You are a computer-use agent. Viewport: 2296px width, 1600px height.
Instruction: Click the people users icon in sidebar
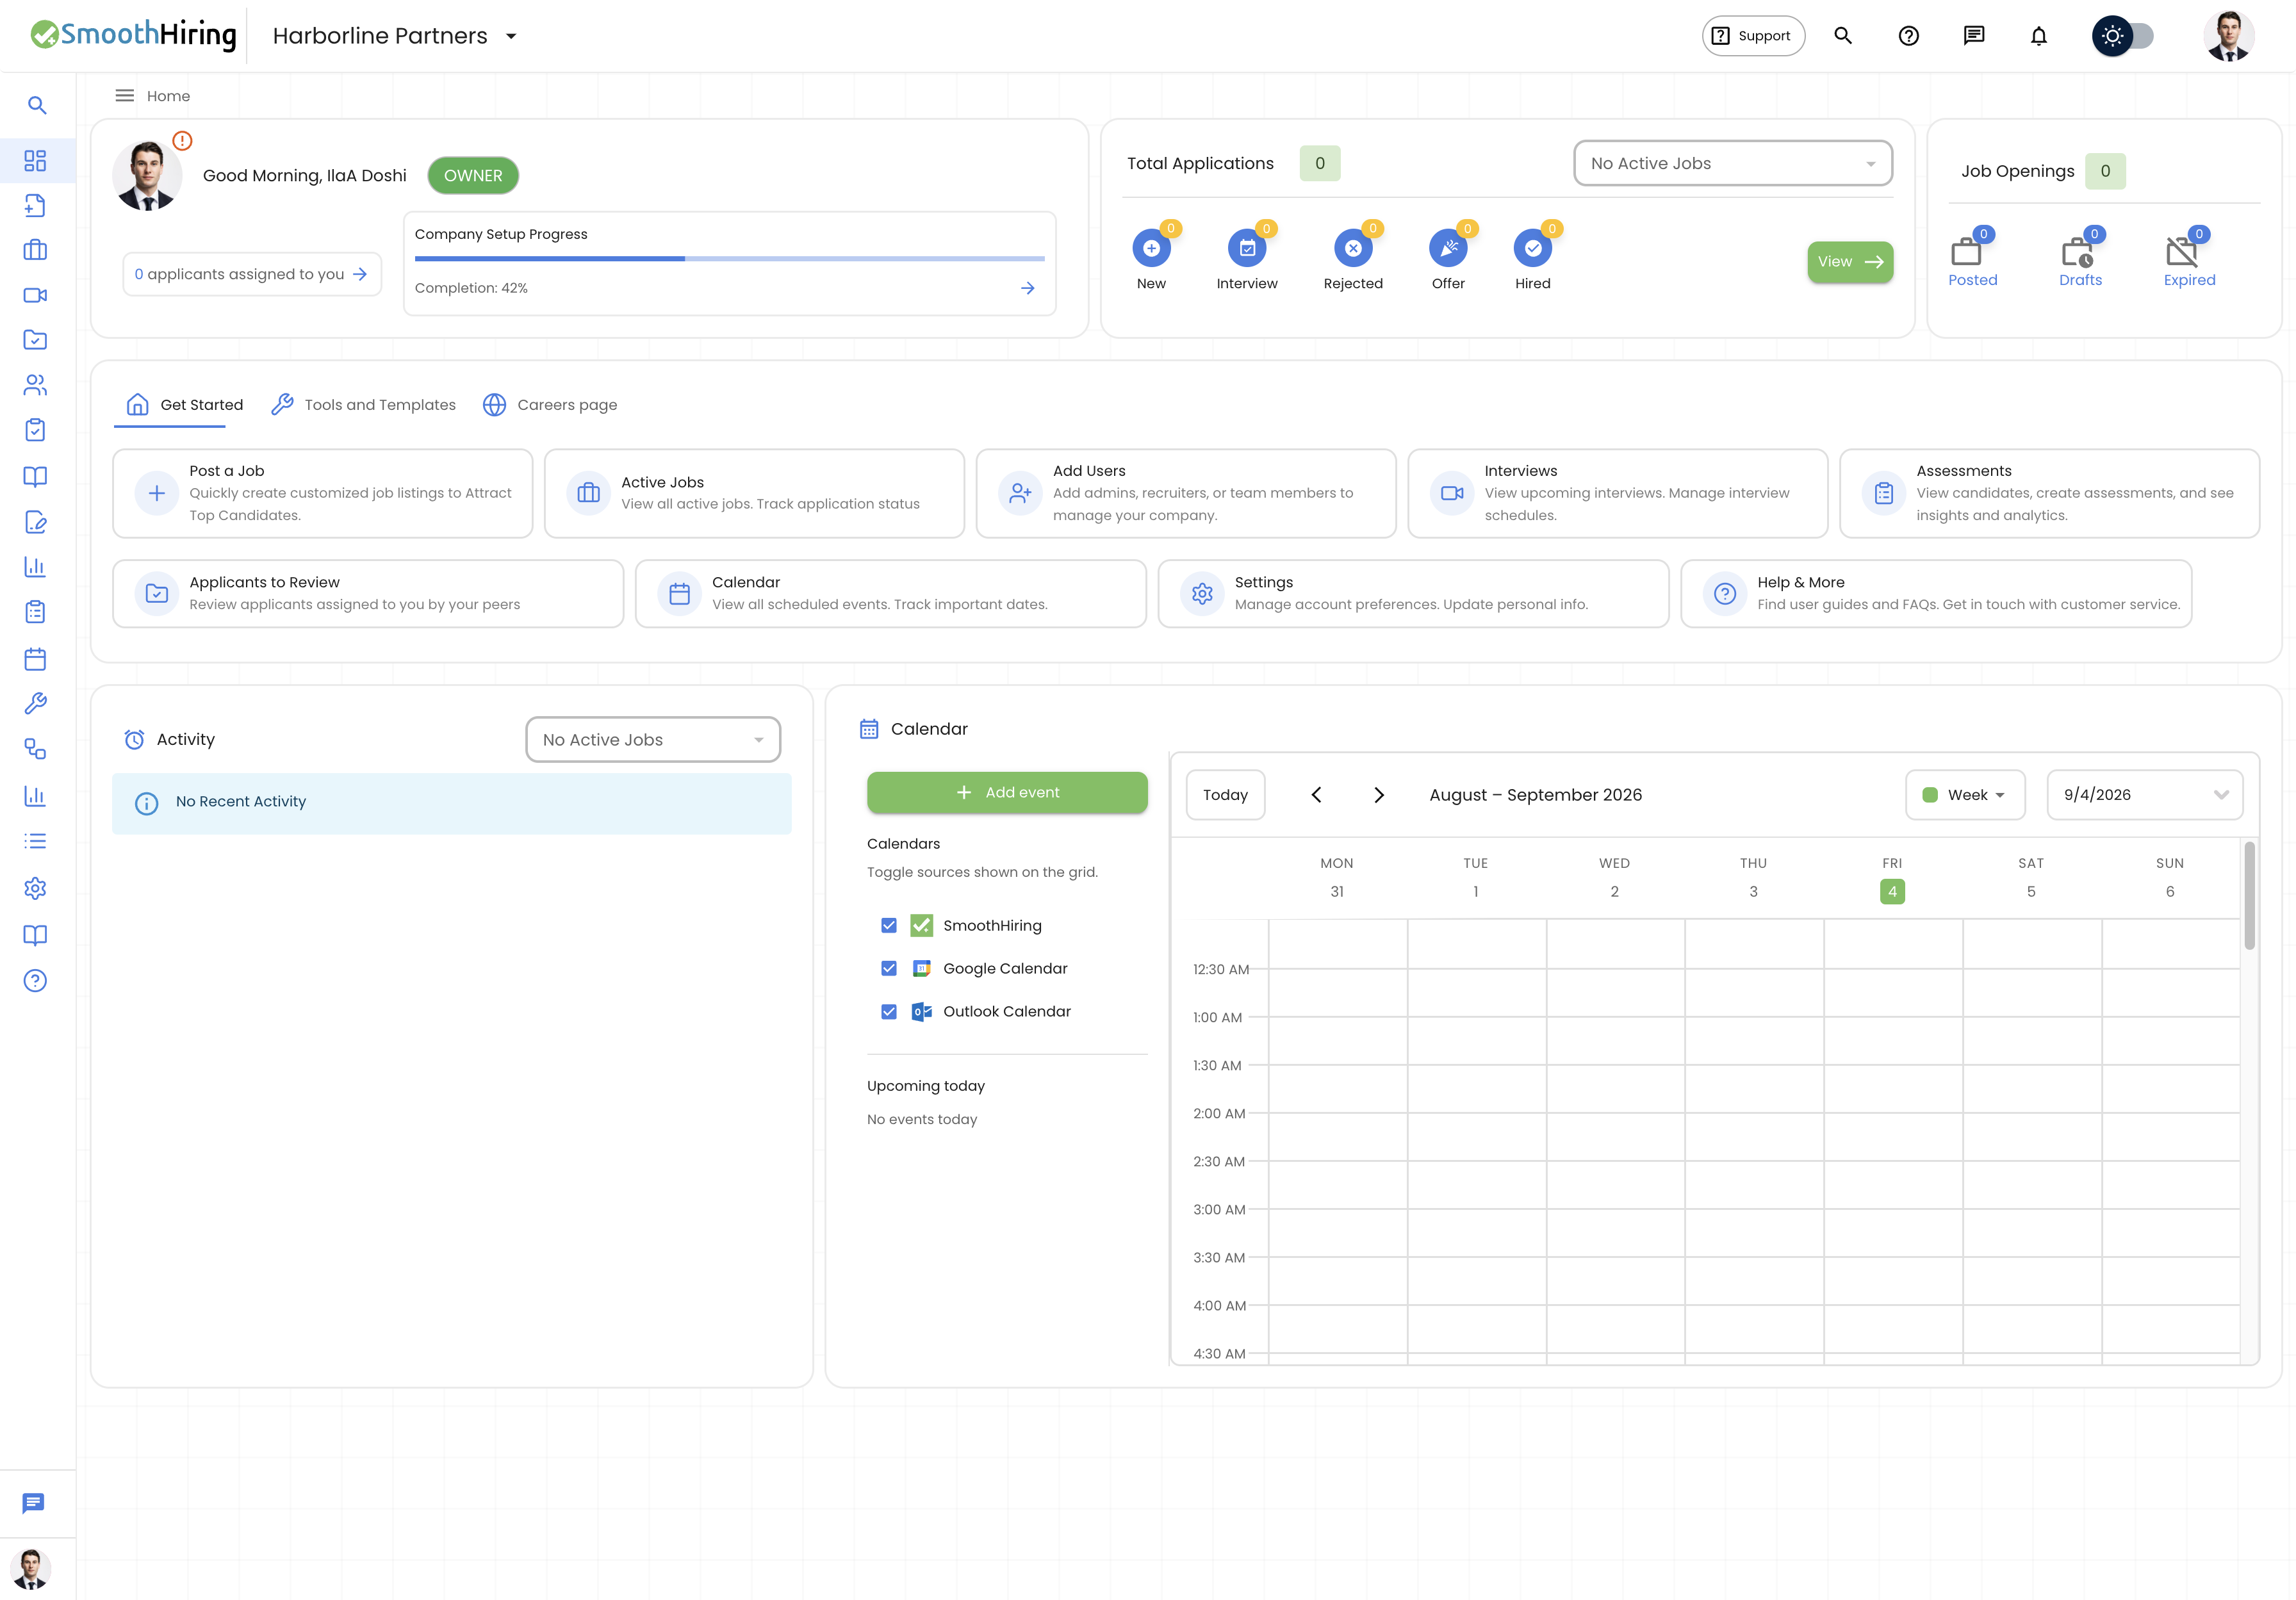coord(35,385)
